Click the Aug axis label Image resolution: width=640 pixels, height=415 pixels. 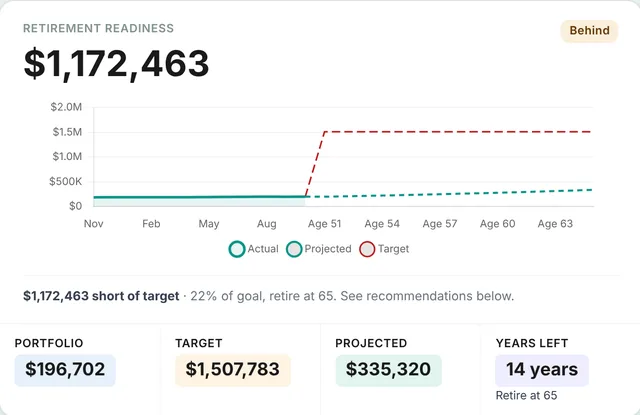[267, 224]
